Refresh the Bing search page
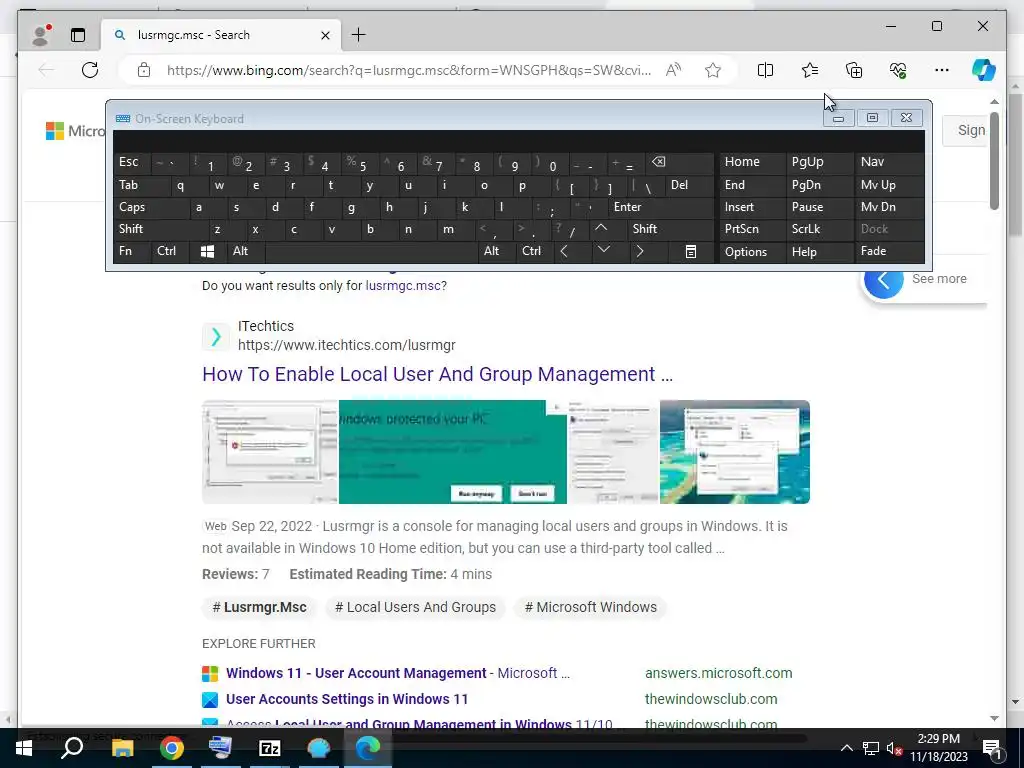The width and height of the screenshot is (1024, 768). [90, 70]
